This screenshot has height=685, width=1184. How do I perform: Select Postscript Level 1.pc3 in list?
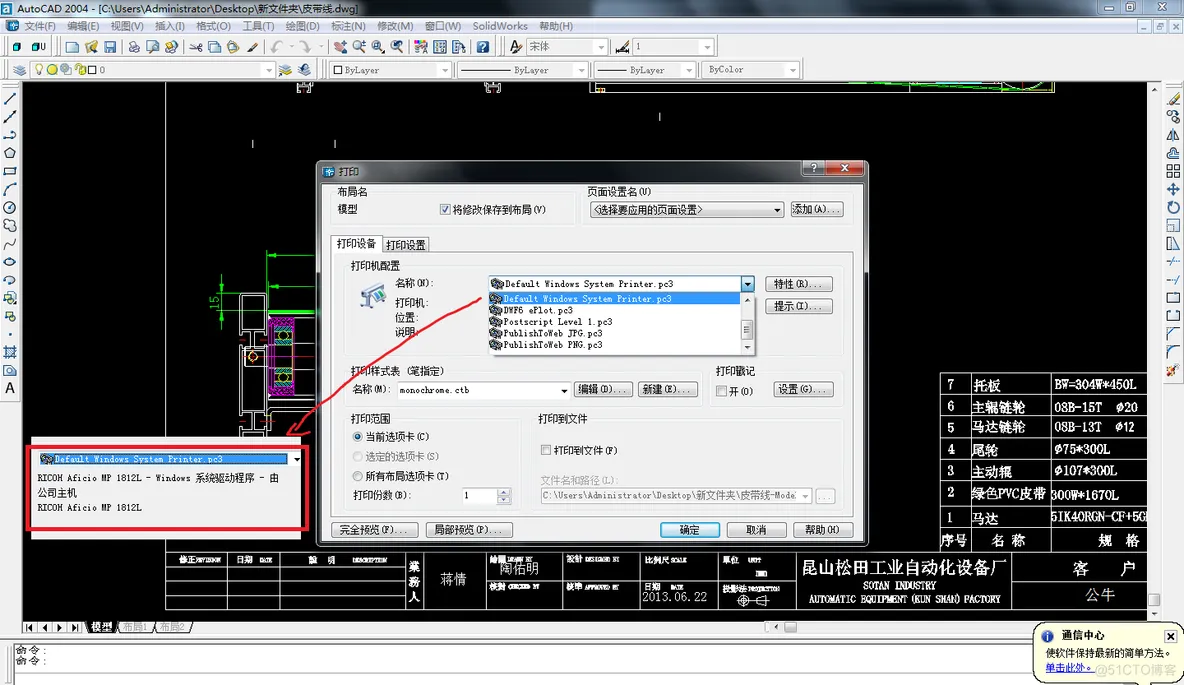[x=615, y=322]
